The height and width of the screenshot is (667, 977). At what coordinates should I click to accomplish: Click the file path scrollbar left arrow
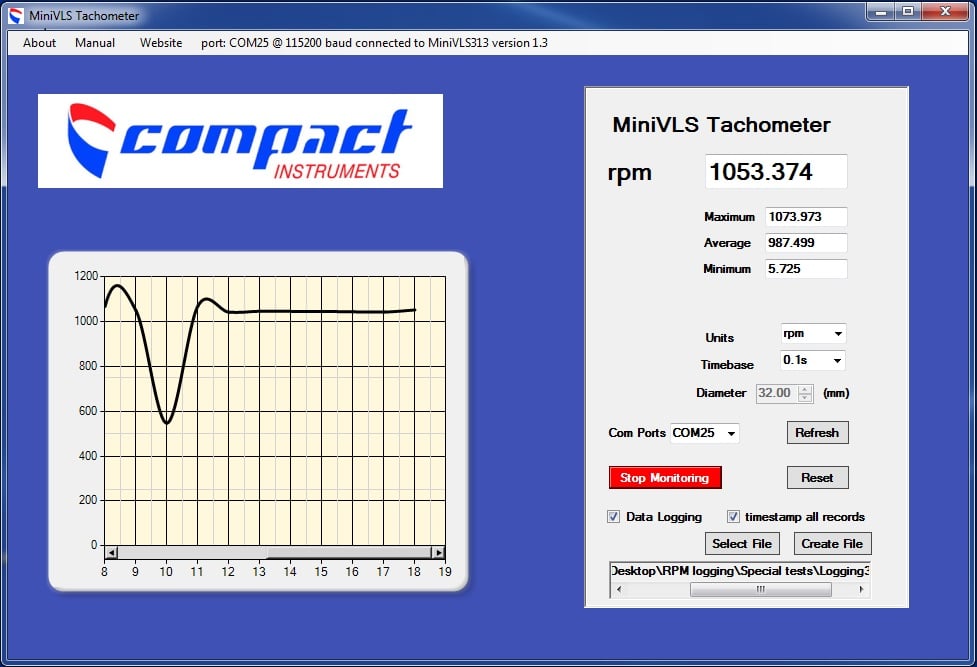(x=619, y=589)
